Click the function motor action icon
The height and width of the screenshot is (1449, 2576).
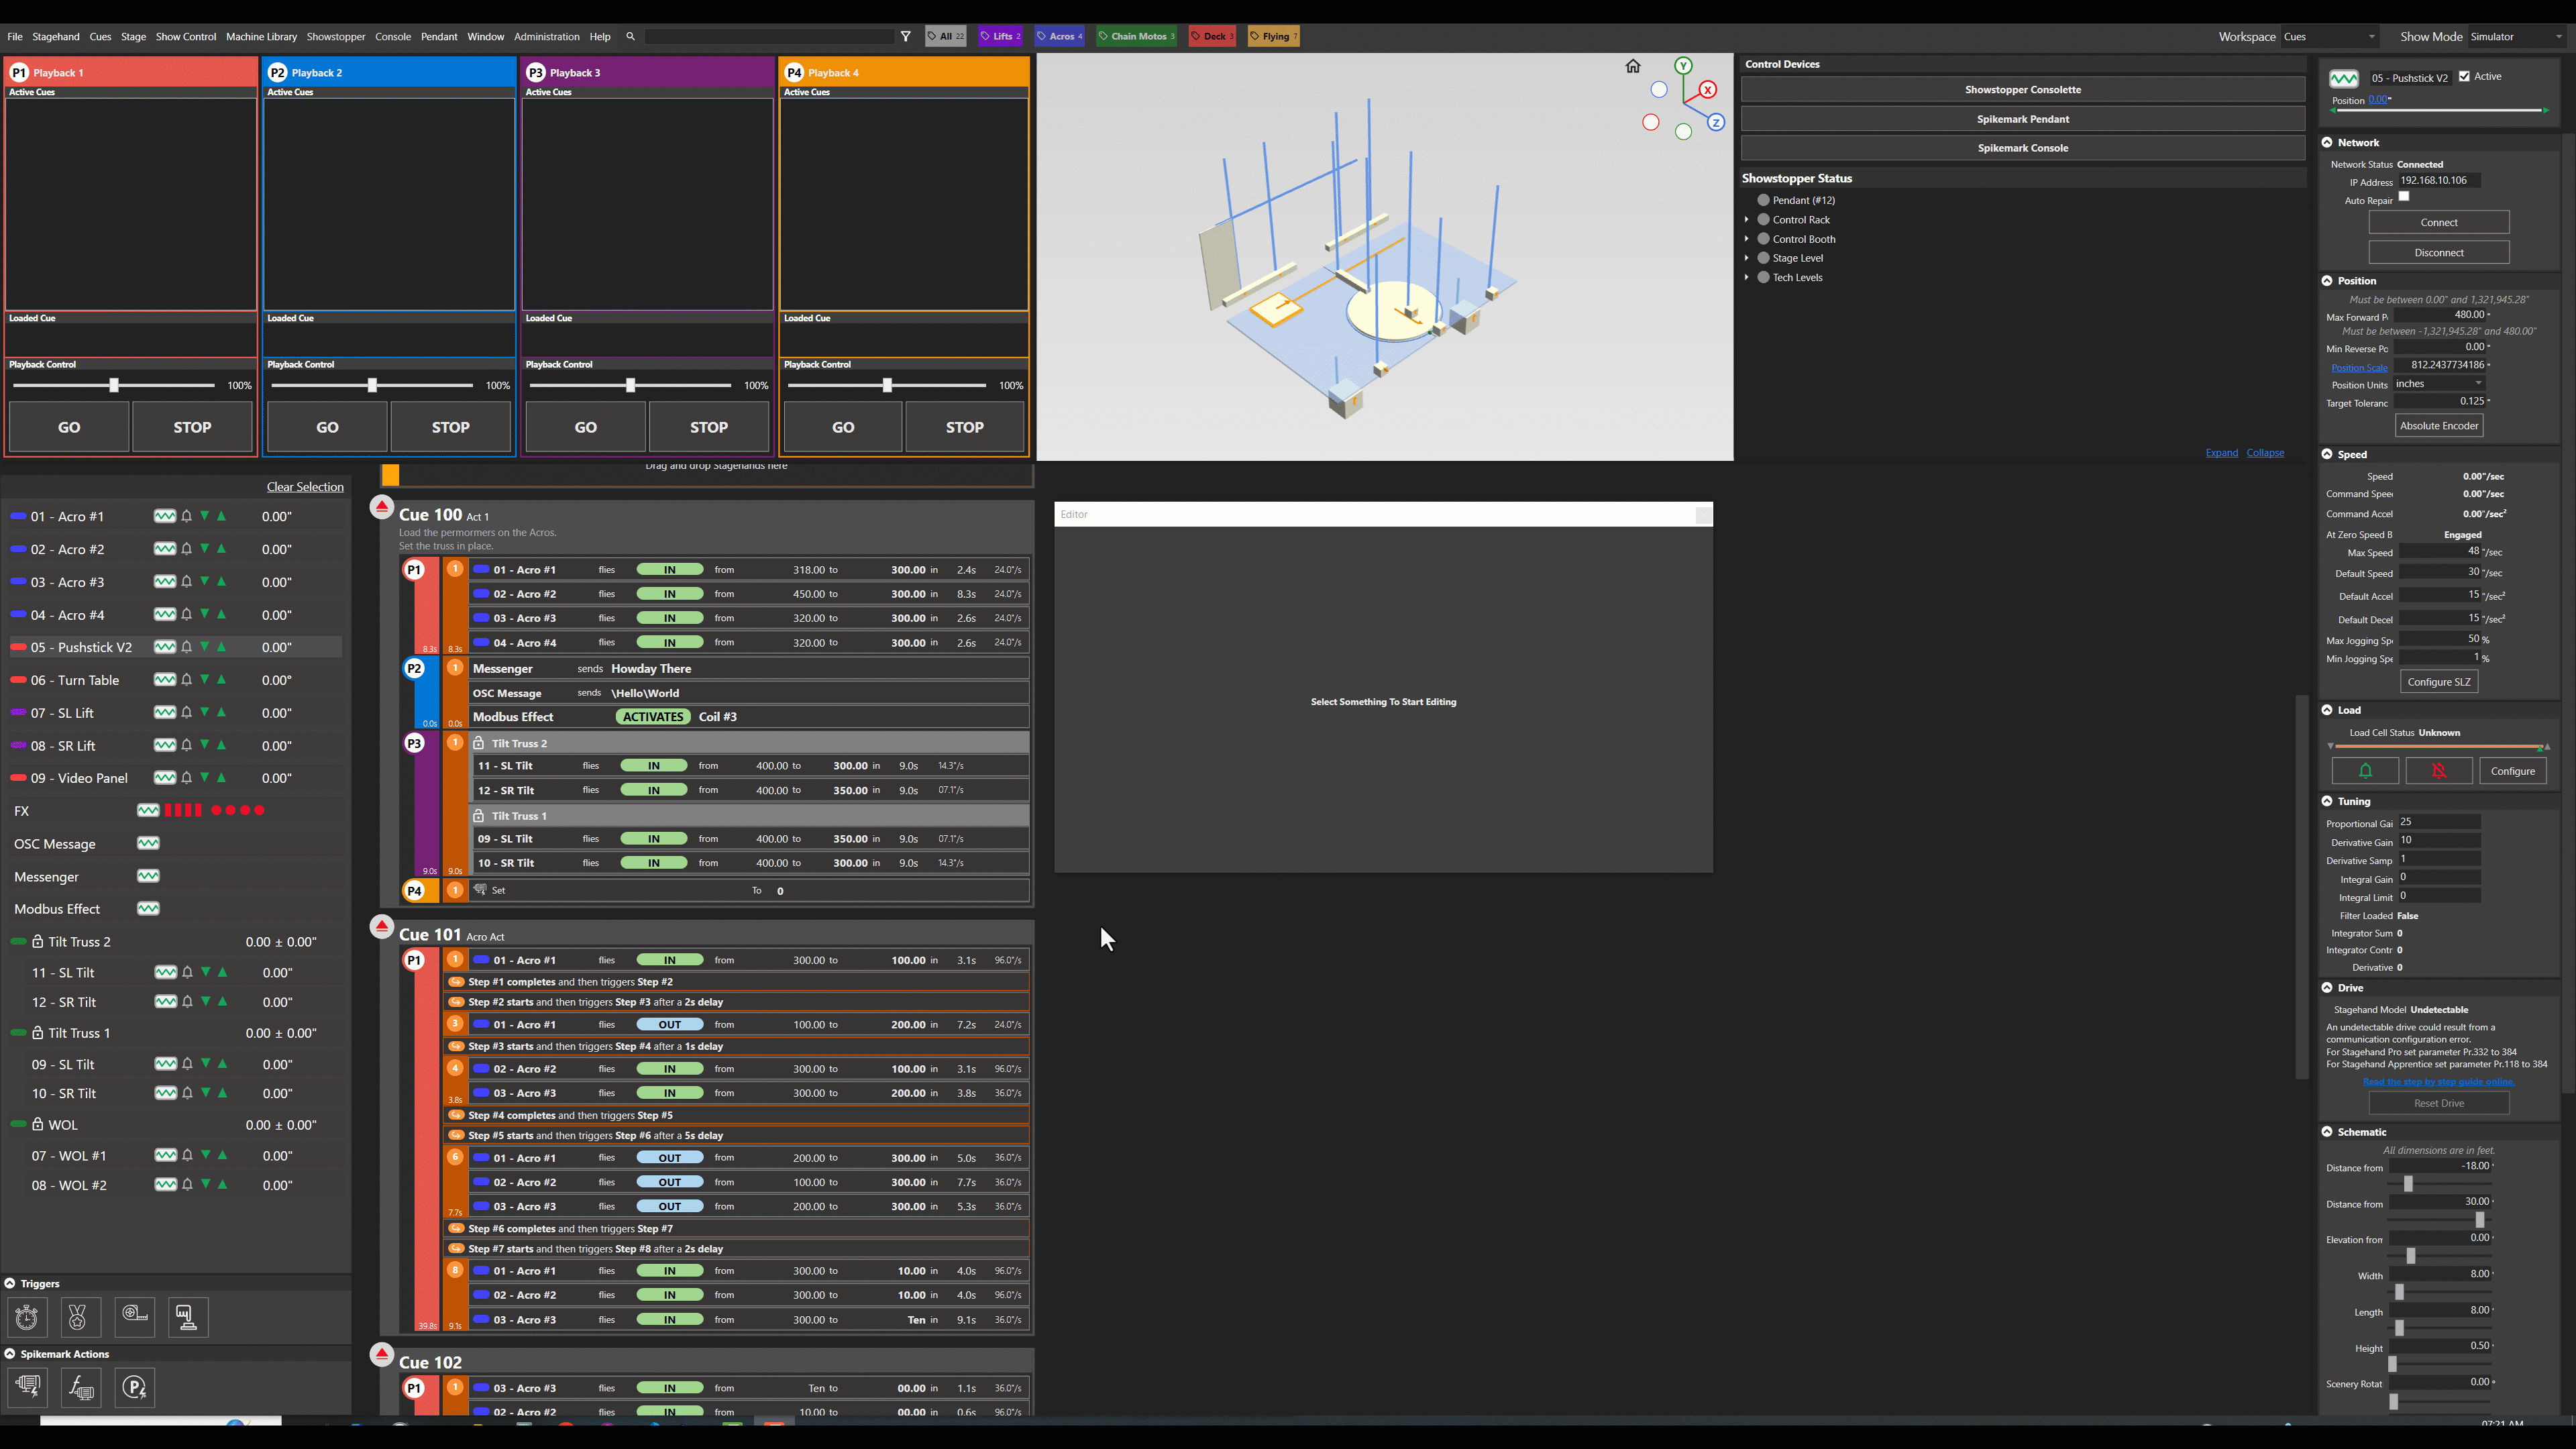pos(81,1387)
